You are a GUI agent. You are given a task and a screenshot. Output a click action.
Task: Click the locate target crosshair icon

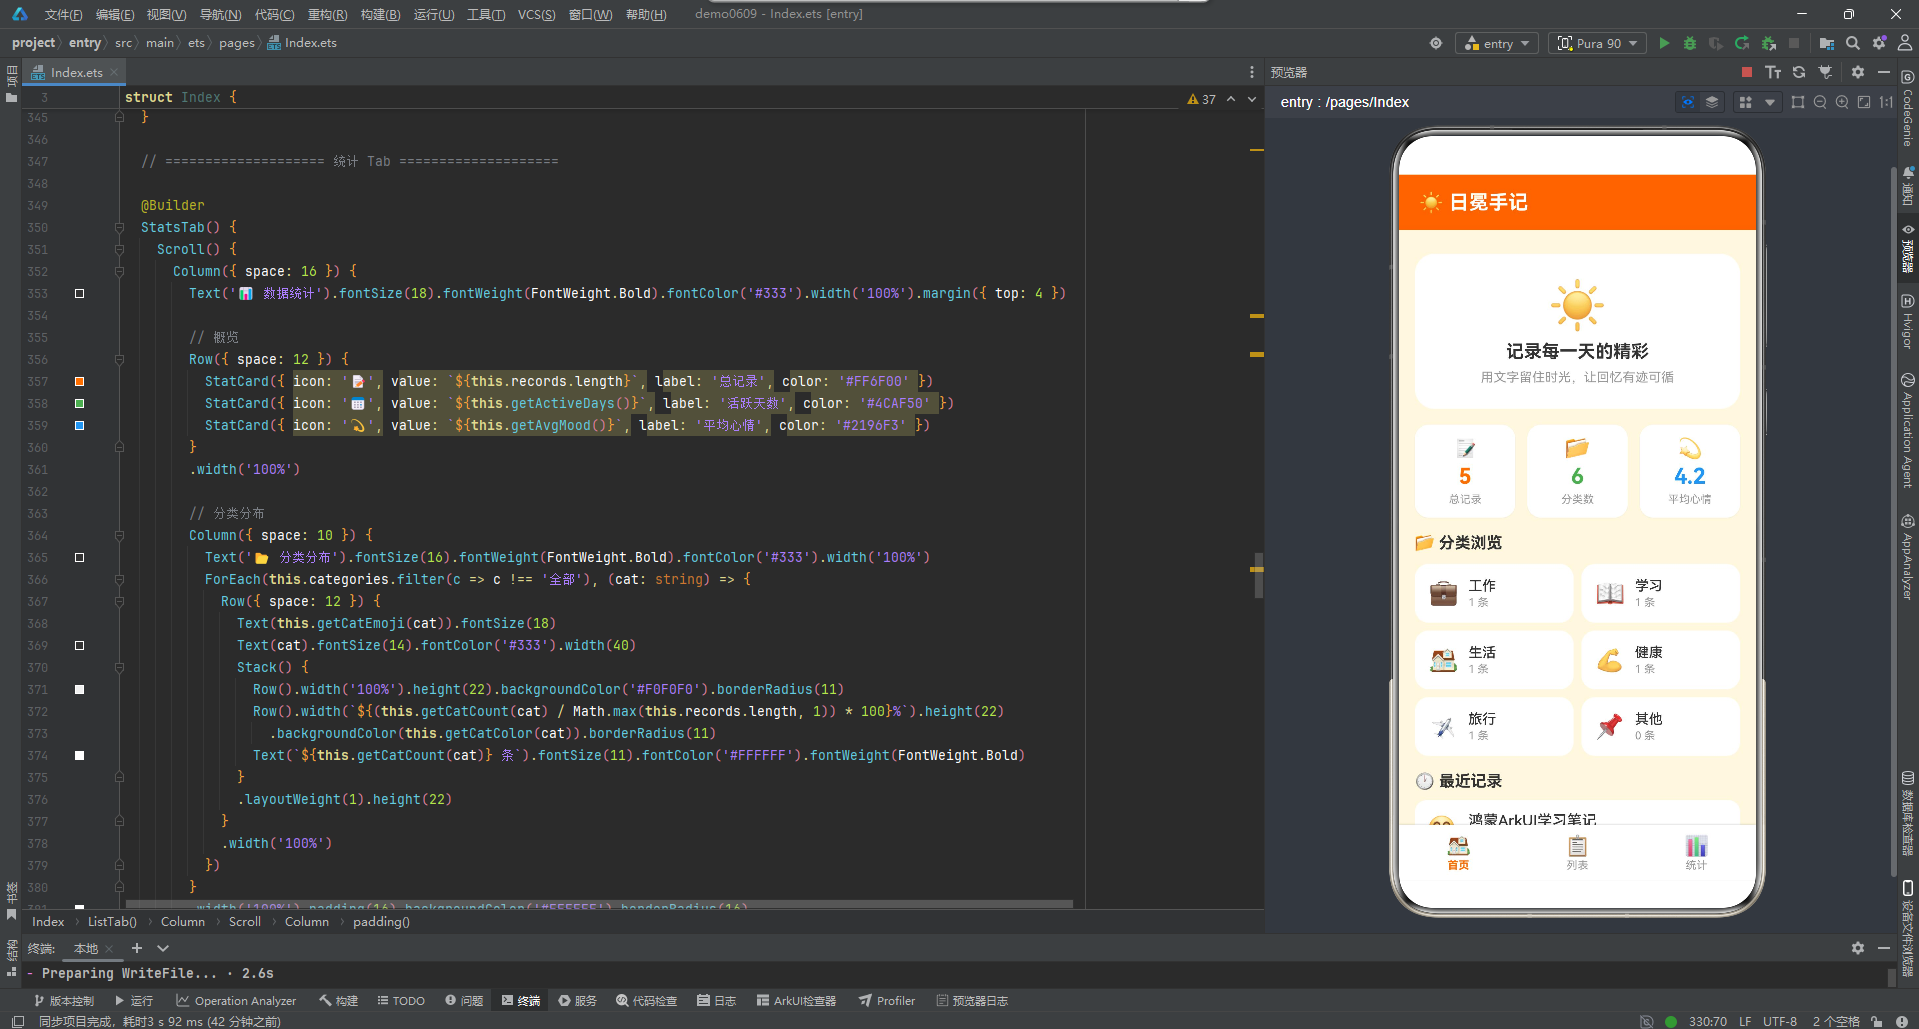(x=1436, y=43)
